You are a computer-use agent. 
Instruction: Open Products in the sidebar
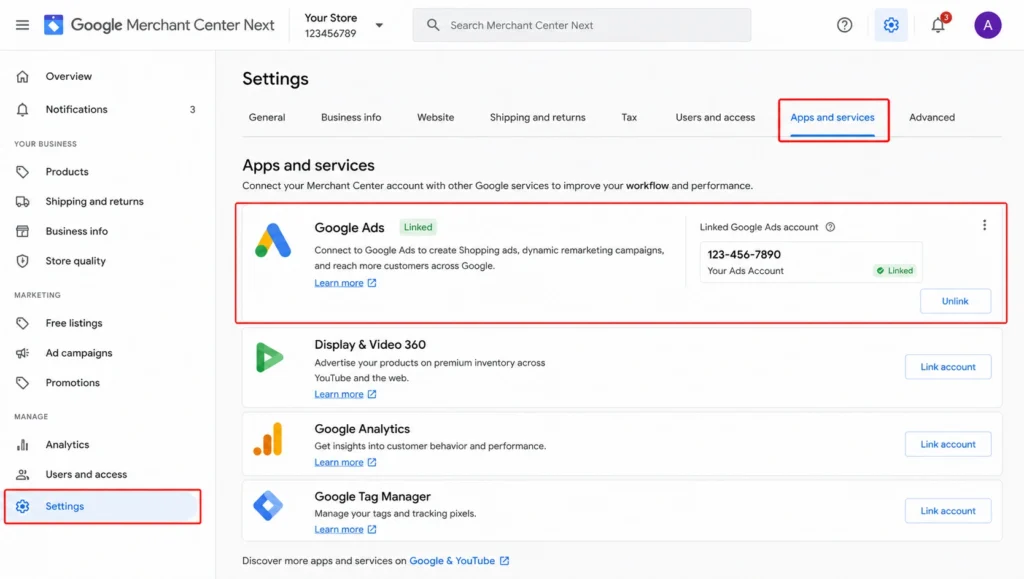coord(67,172)
